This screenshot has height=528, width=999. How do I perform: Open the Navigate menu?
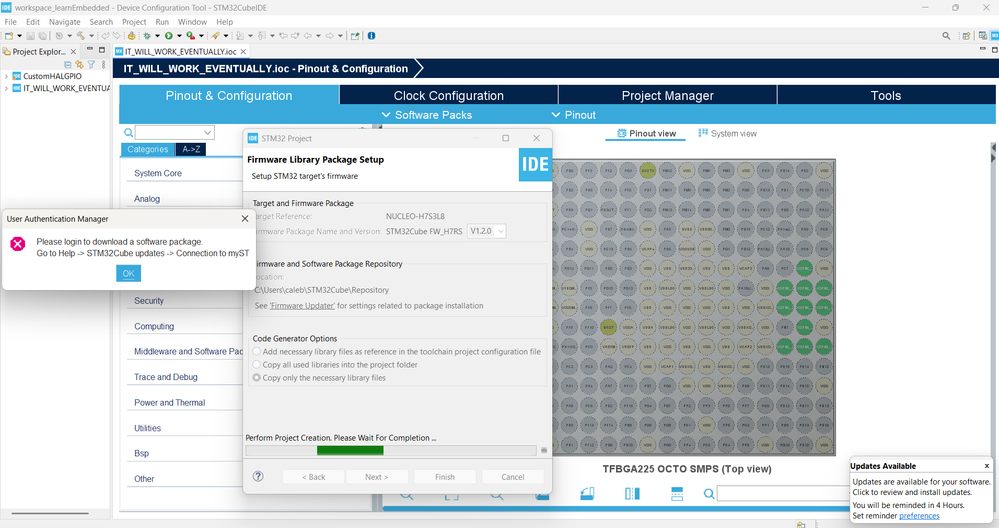pyautogui.click(x=65, y=22)
